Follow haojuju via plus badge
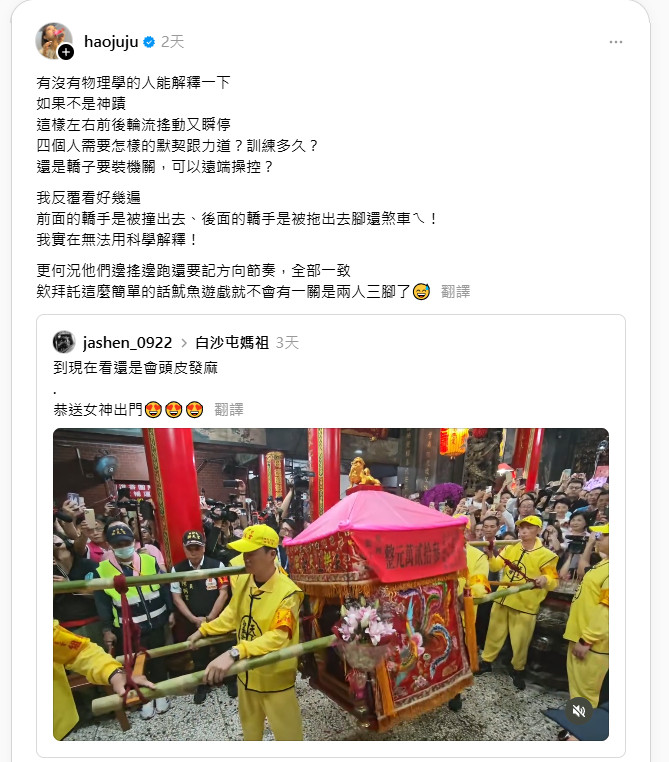 [66, 52]
